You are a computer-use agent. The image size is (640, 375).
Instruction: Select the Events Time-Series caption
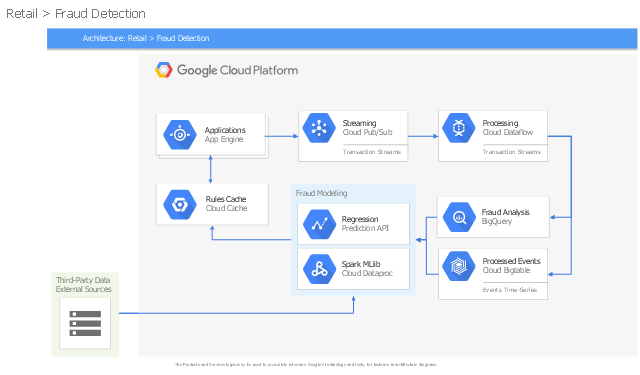click(x=509, y=290)
